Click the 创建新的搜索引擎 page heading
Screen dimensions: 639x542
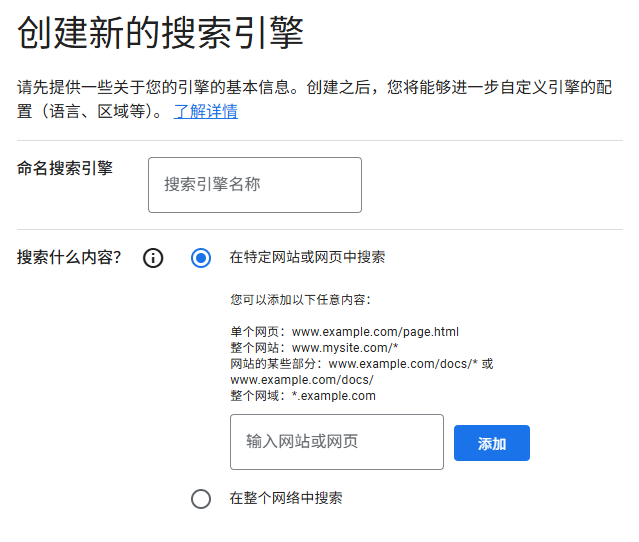click(x=161, y=34)
